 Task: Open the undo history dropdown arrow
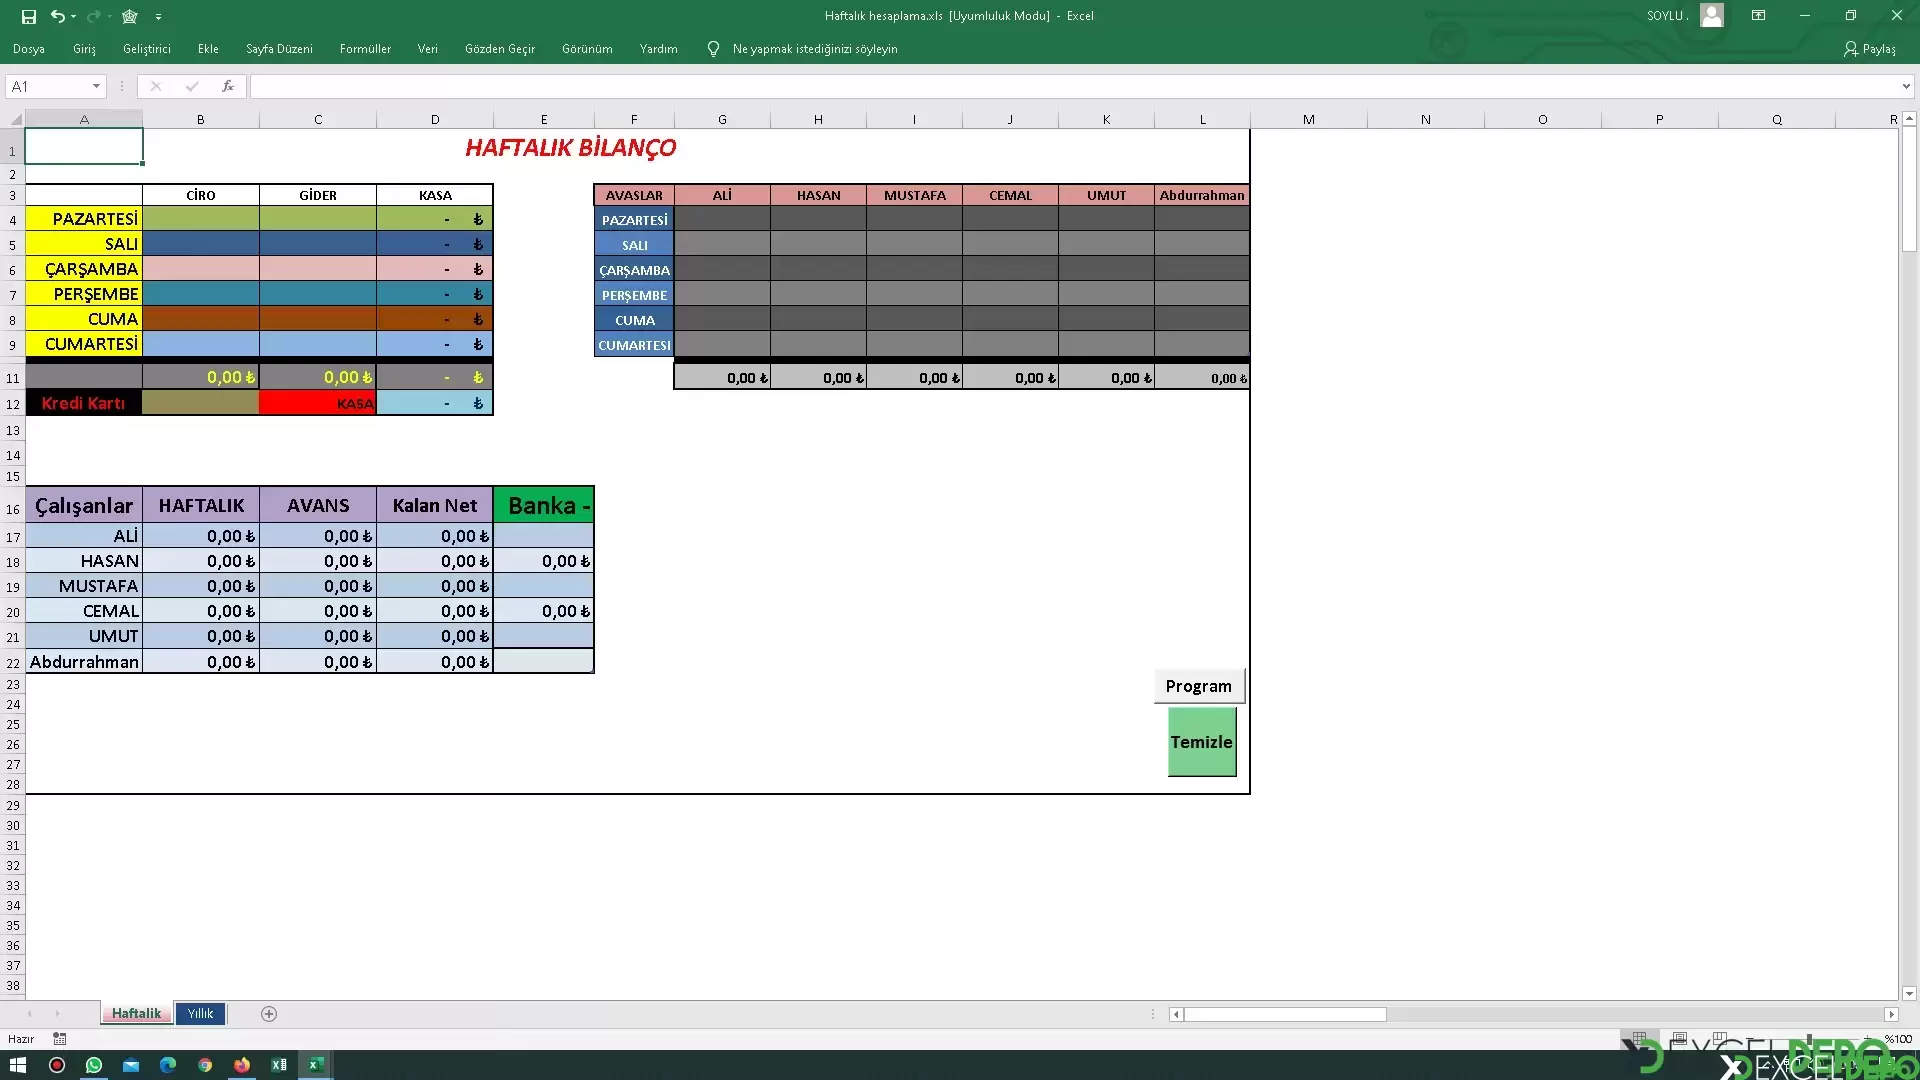point(74,17)
